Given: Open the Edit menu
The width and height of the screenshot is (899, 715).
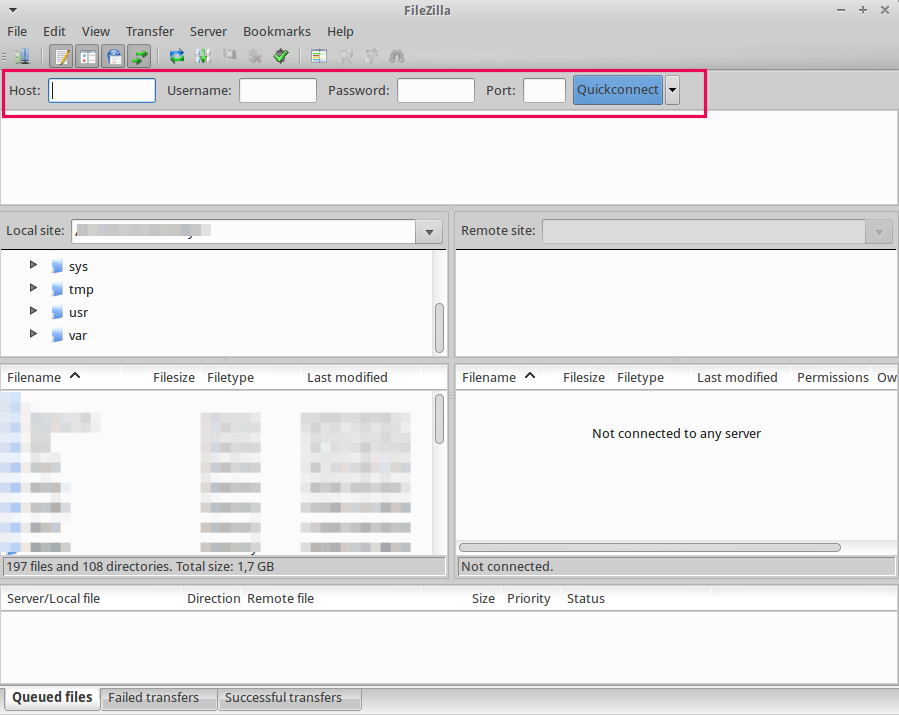Looking at the screenshot, I should pyautogui.click(x=54, y=32).
